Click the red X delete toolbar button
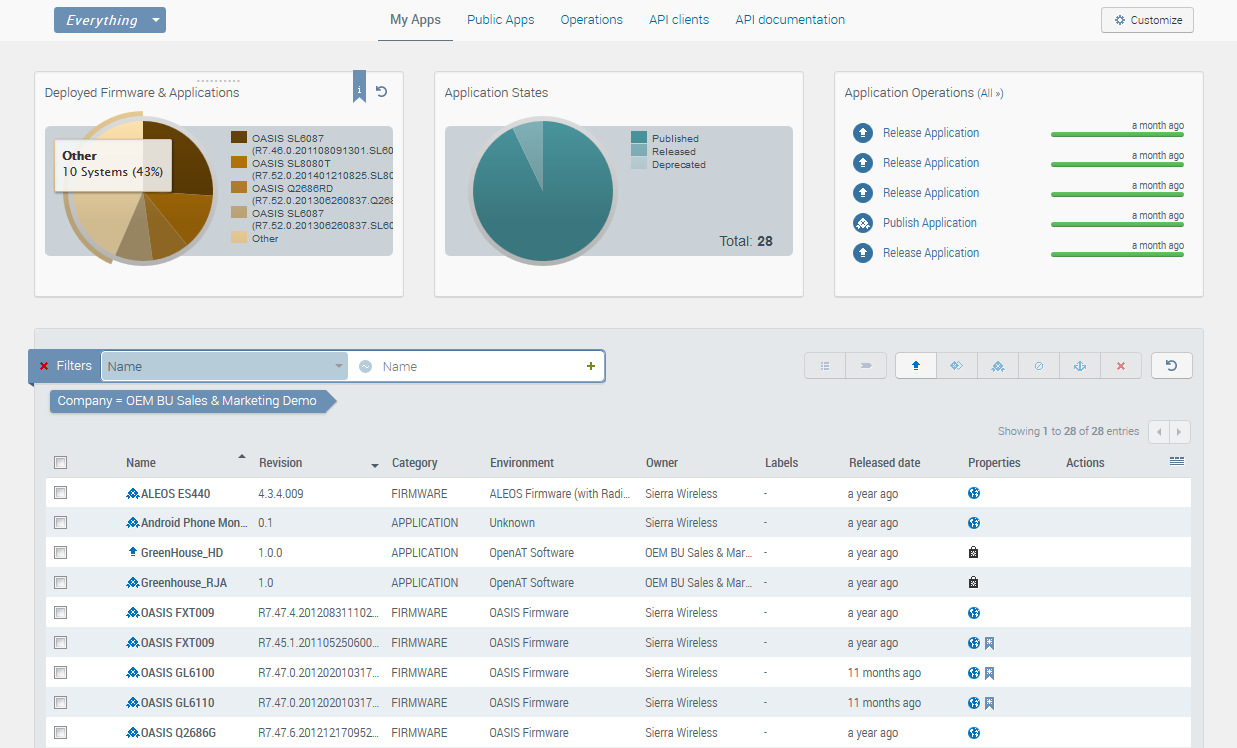 point(1121,366)
